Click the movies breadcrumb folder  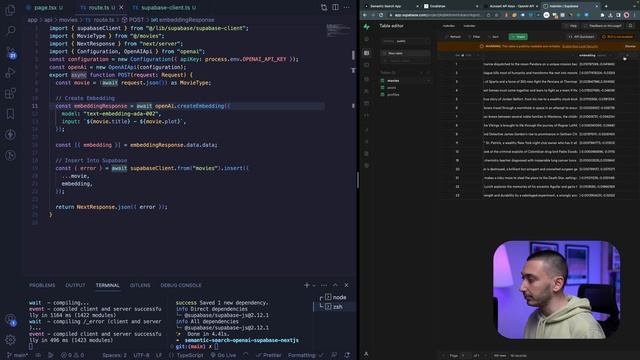[x=68, y=20]
